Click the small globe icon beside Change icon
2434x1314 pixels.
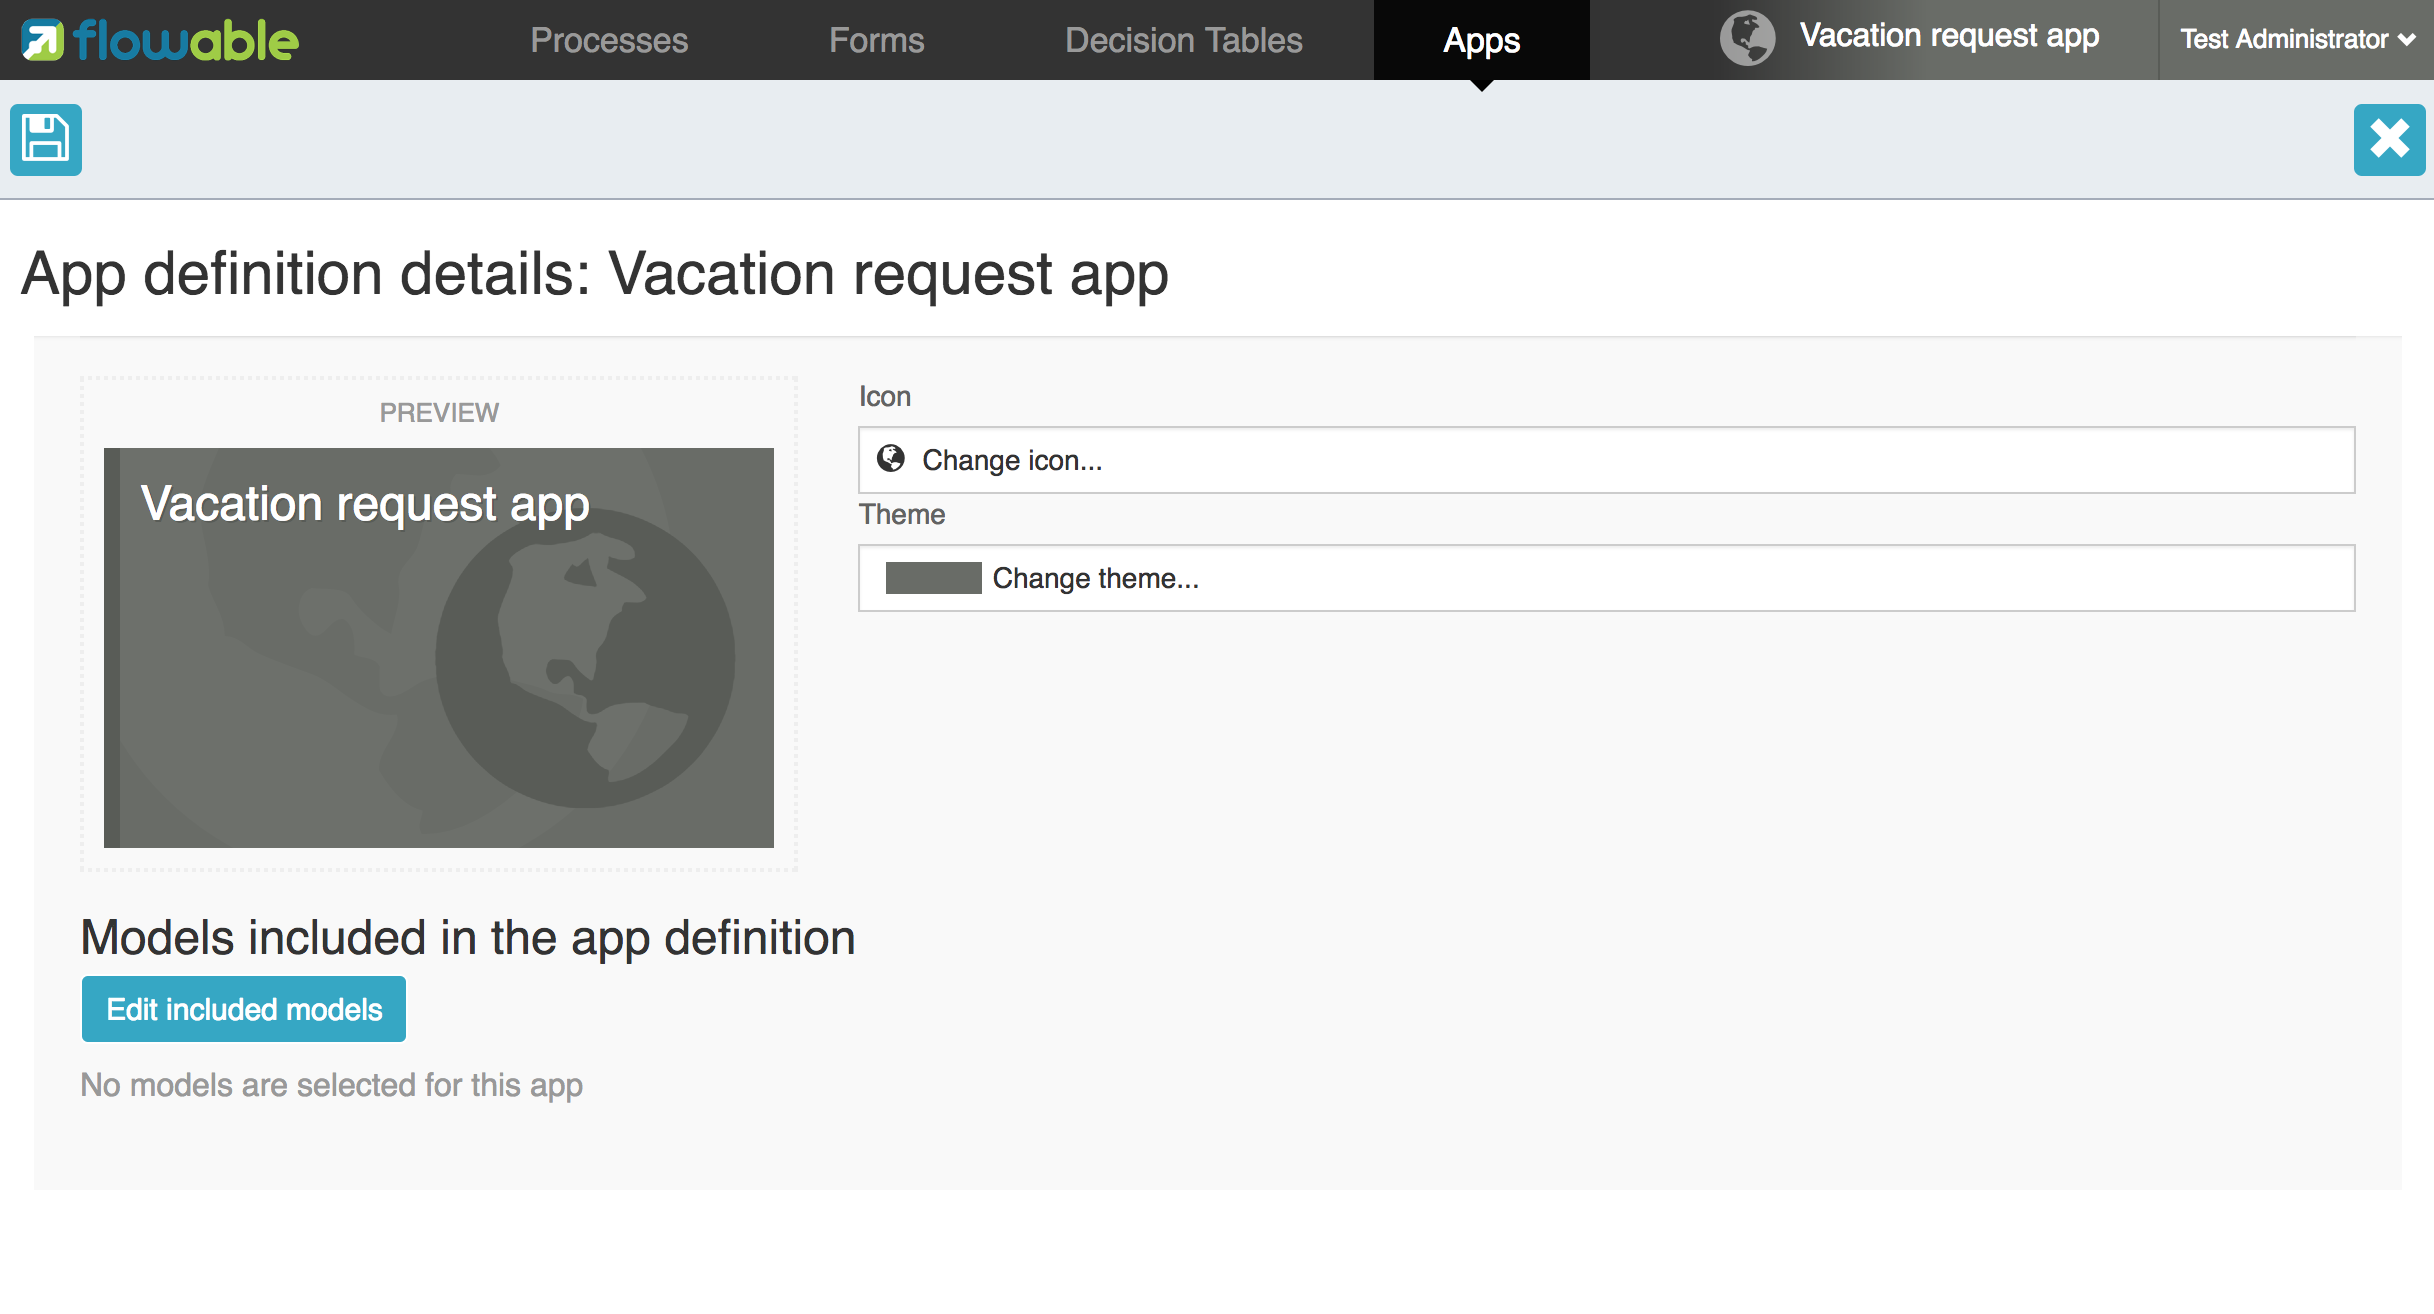pos(890,459)
